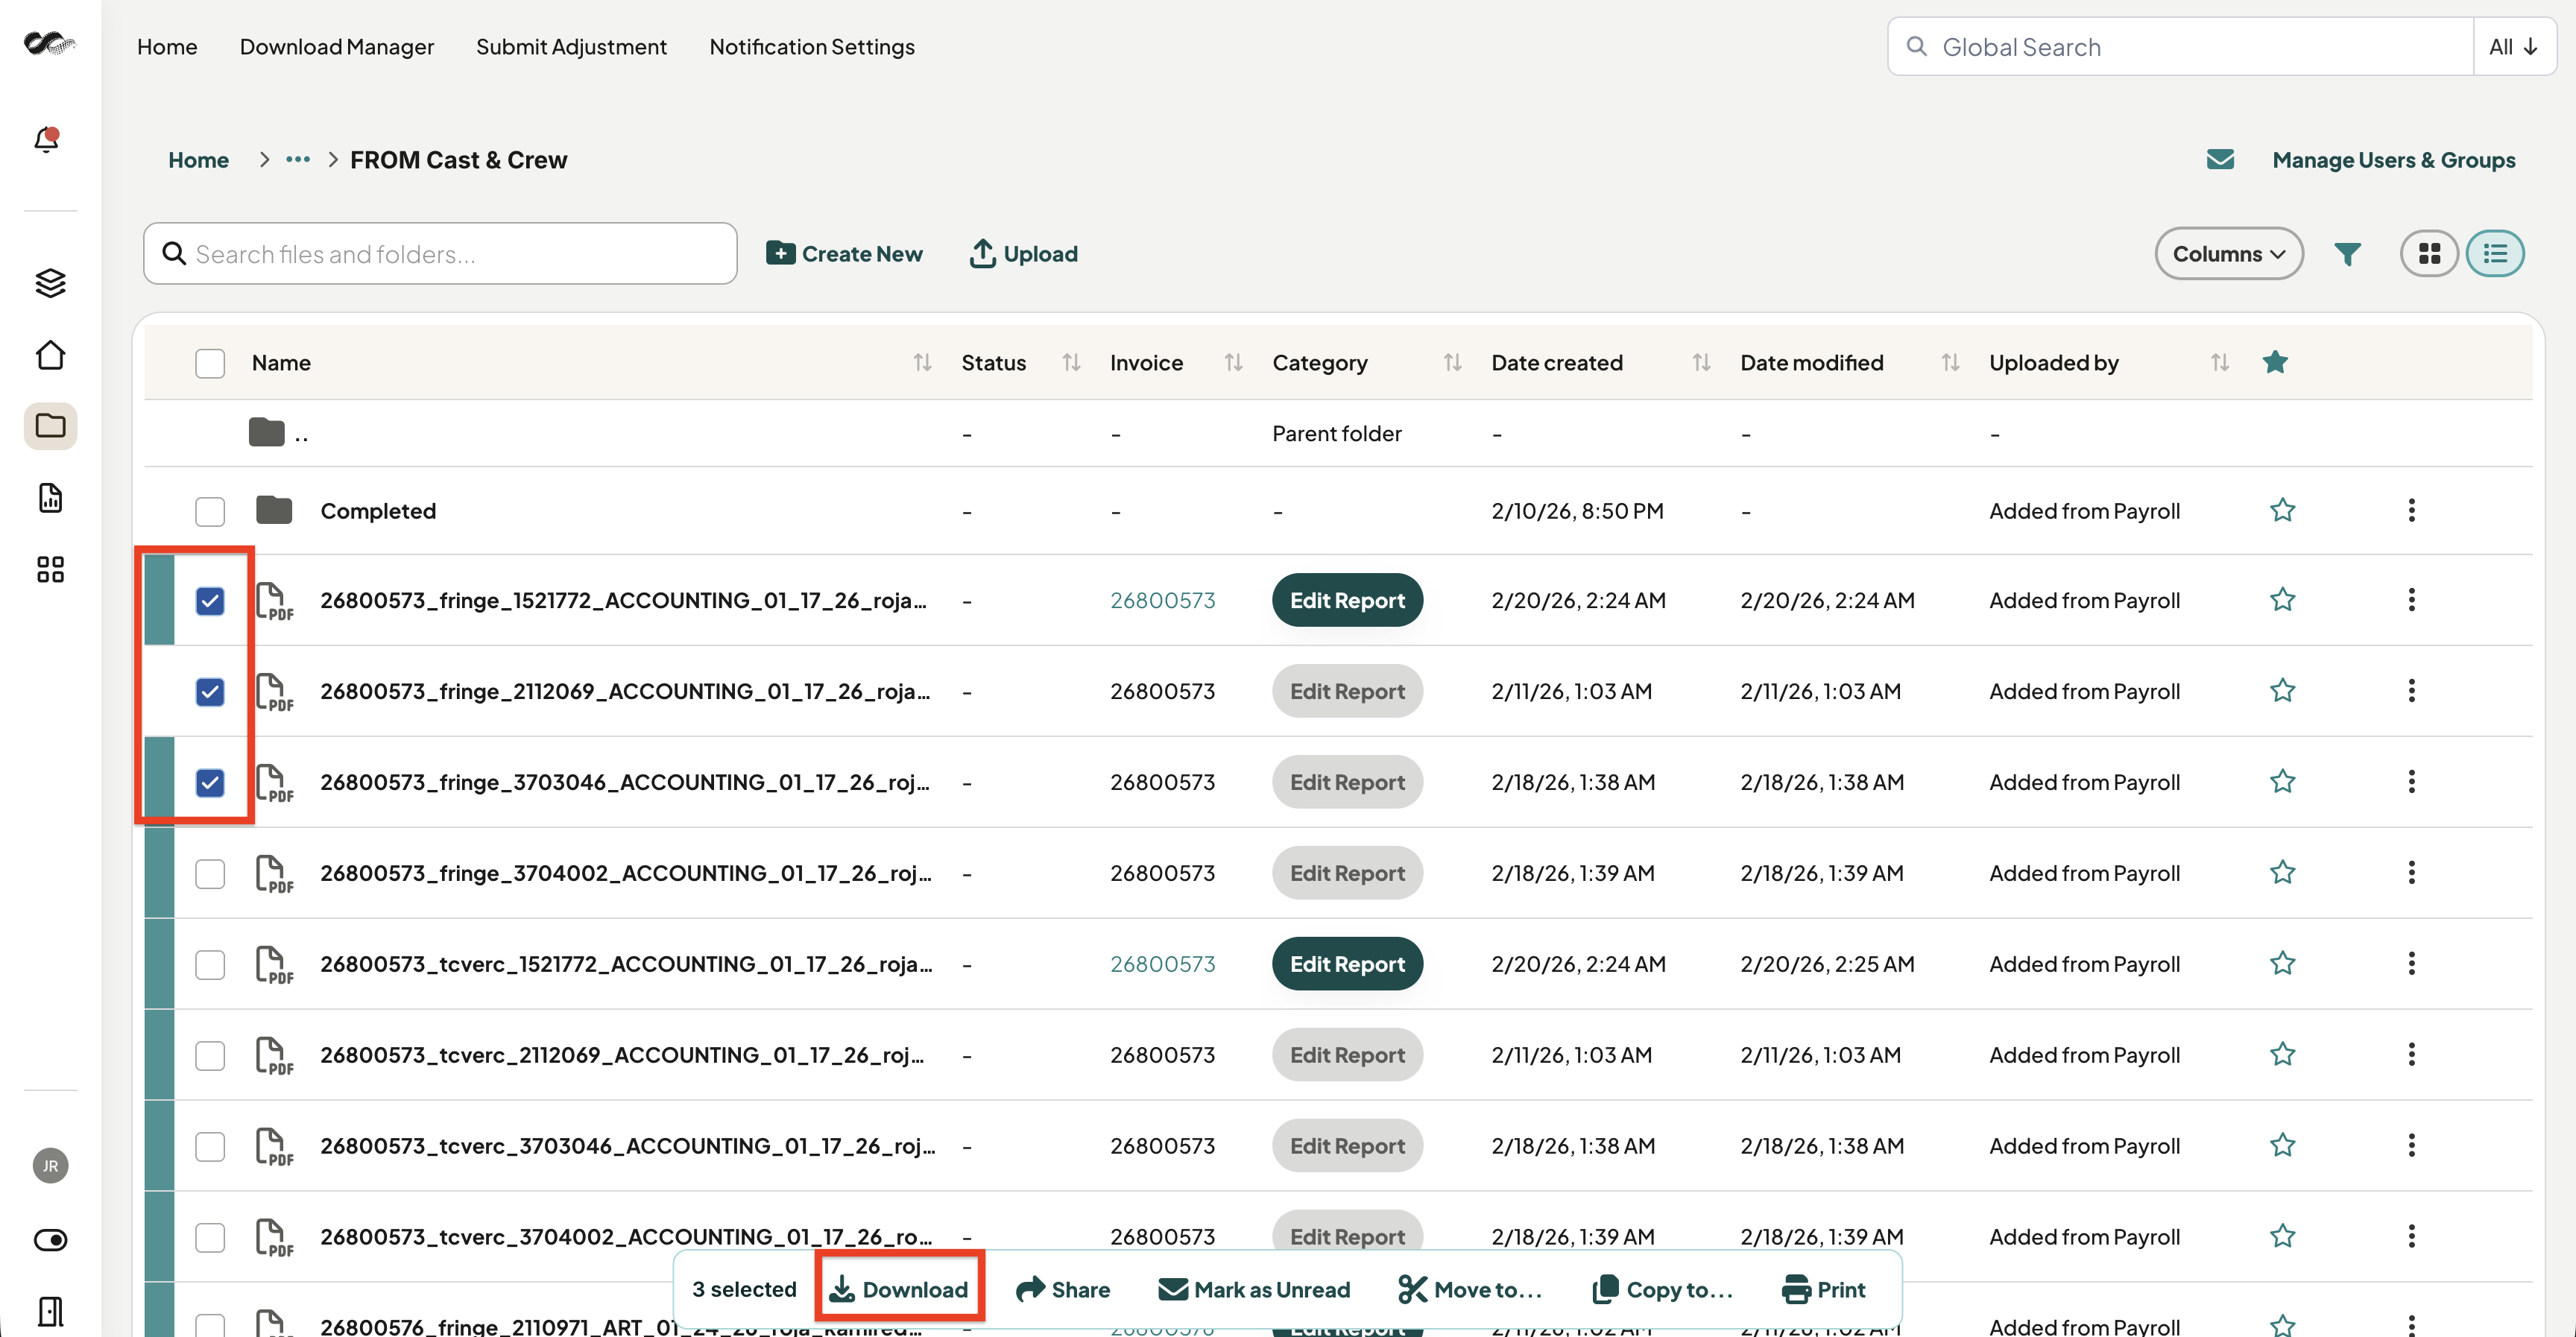Toggle the select-all checkbox in header
2576x1337 pixels.
210,363
